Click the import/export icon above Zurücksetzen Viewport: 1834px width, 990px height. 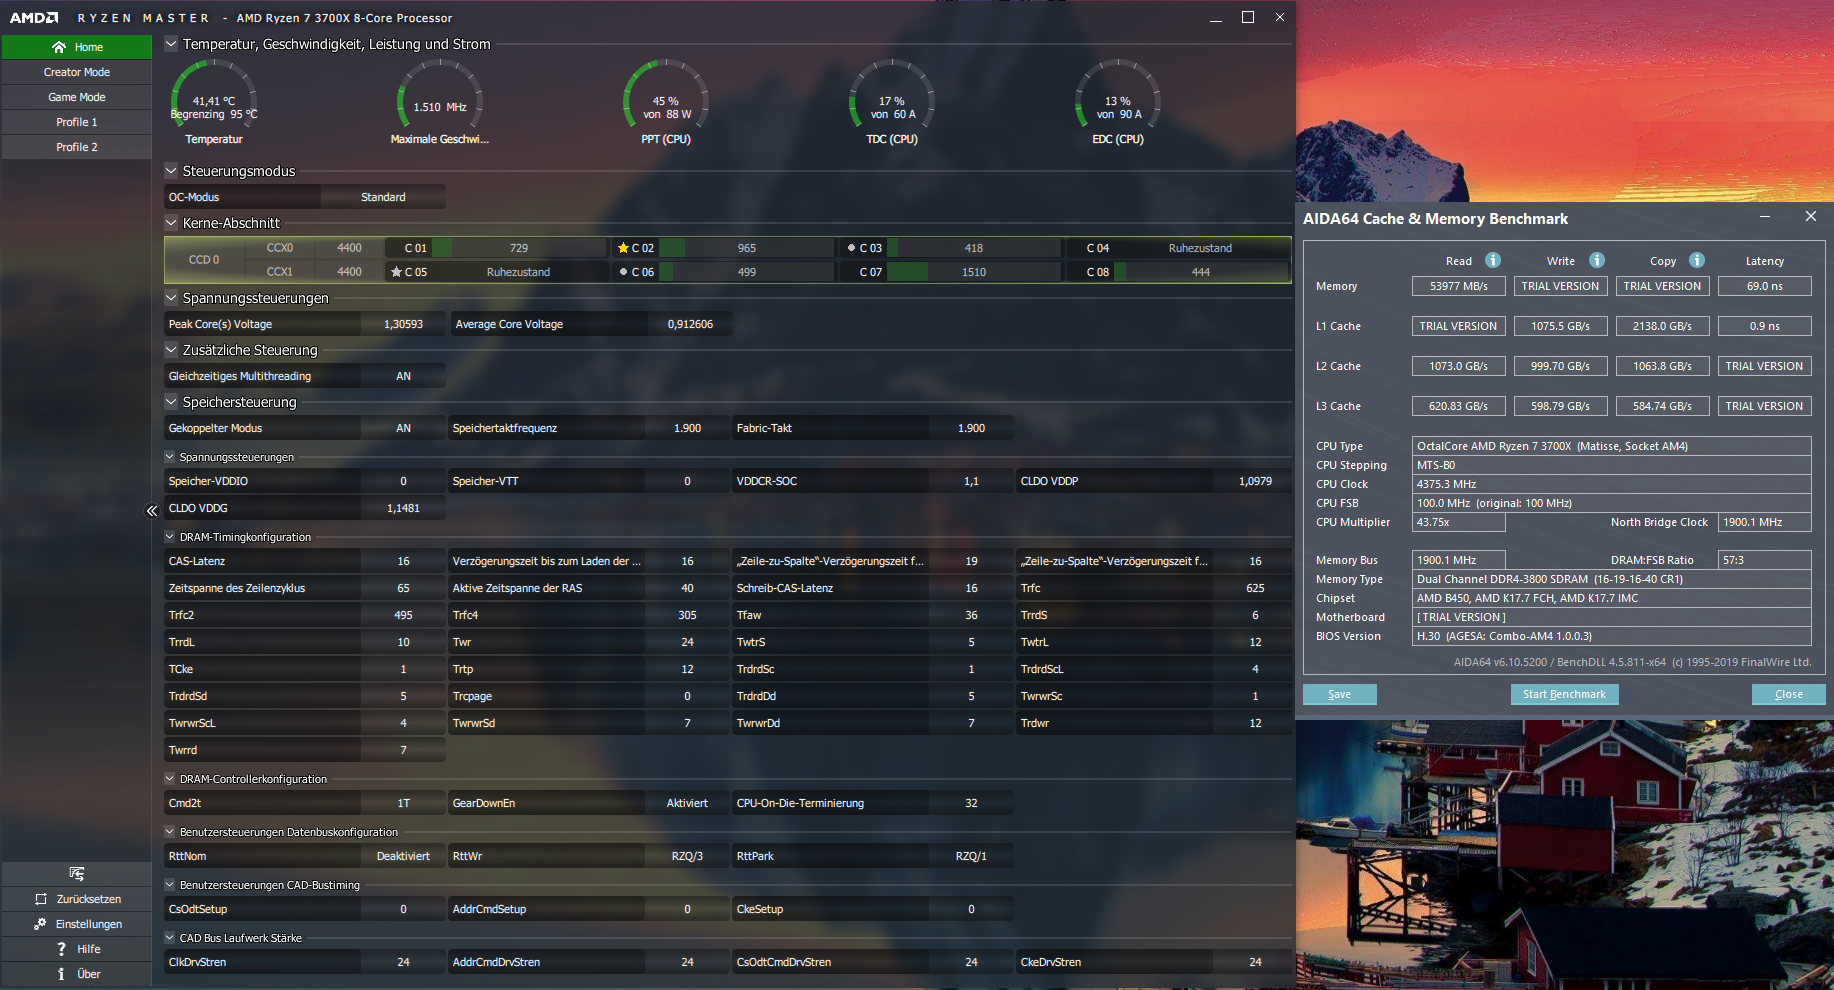(77, 874)
